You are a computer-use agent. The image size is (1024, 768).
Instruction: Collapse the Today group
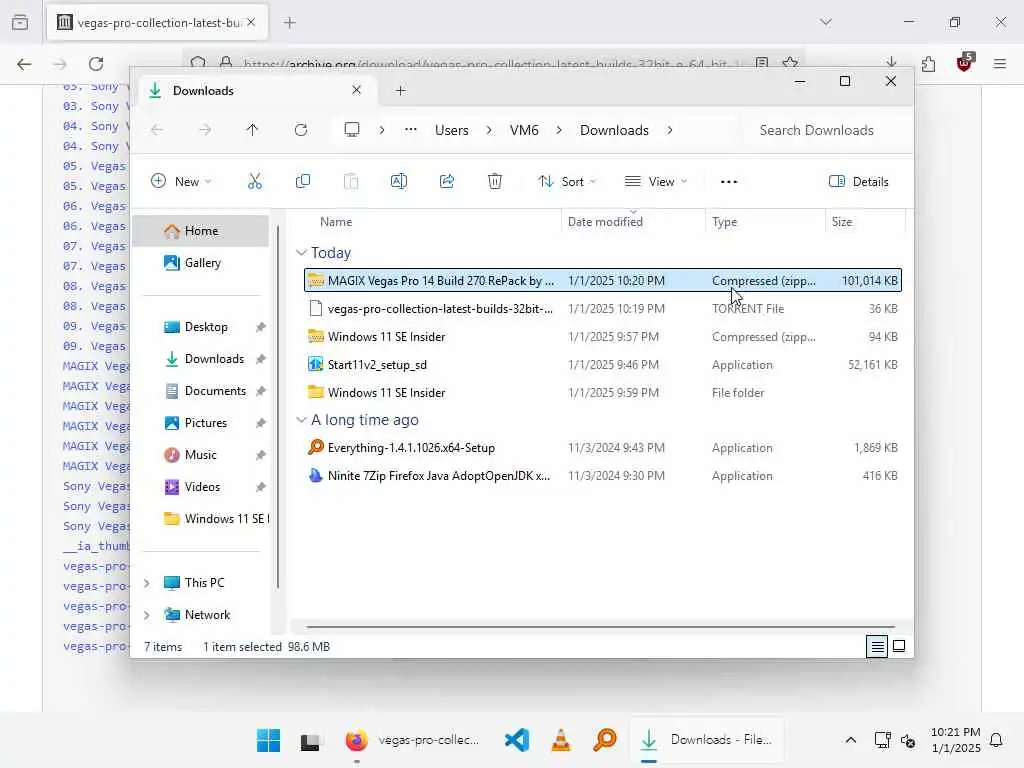point(301,253)
